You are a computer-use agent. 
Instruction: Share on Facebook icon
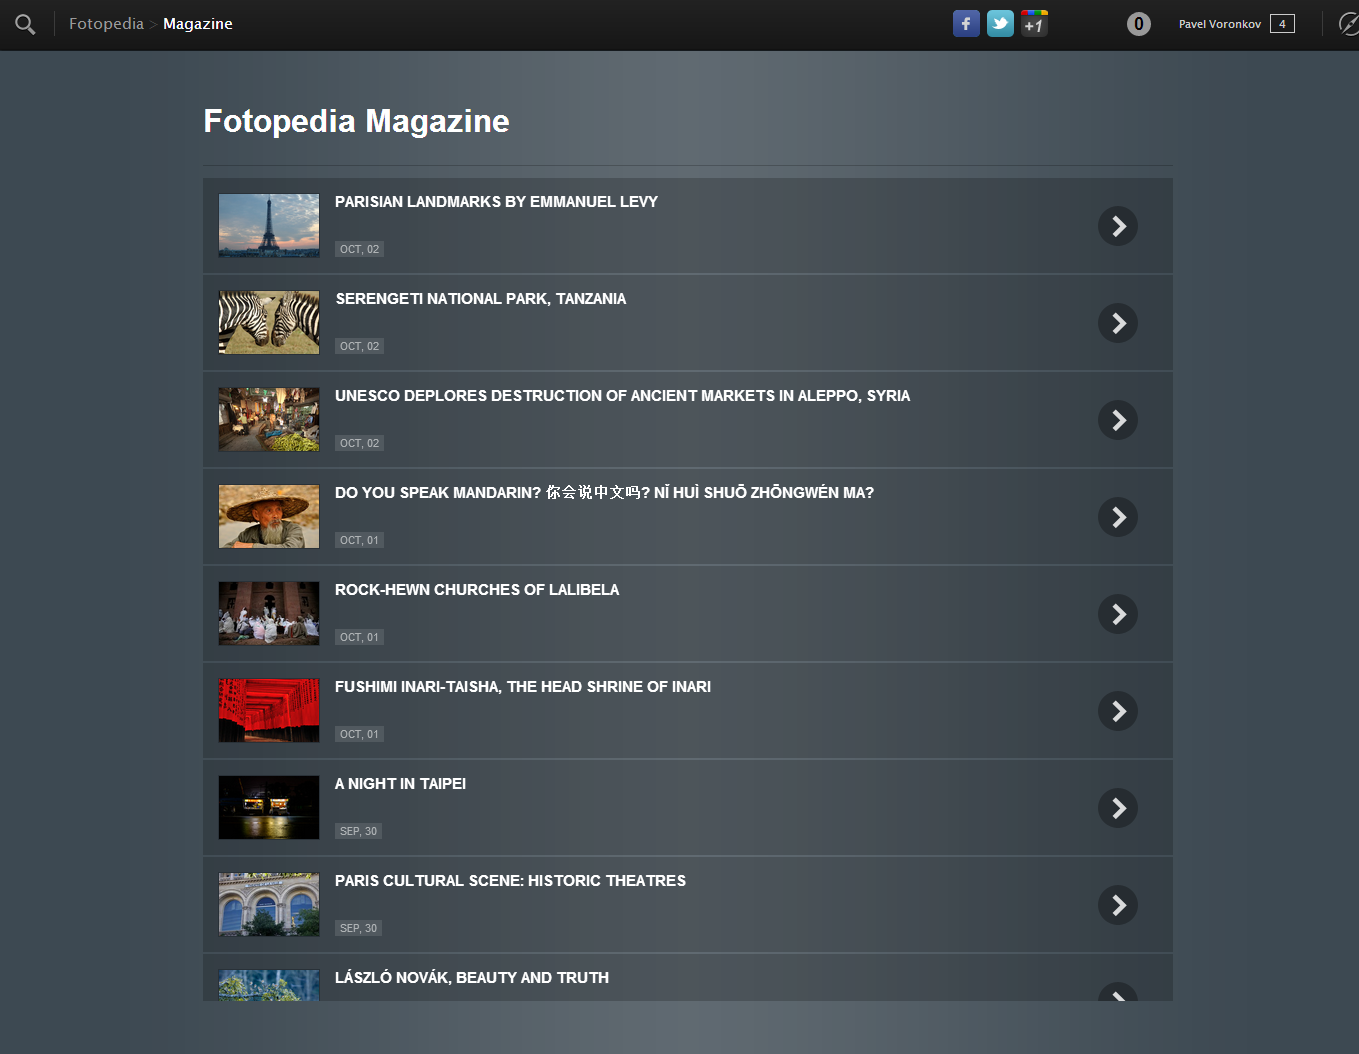coord(966,24)
